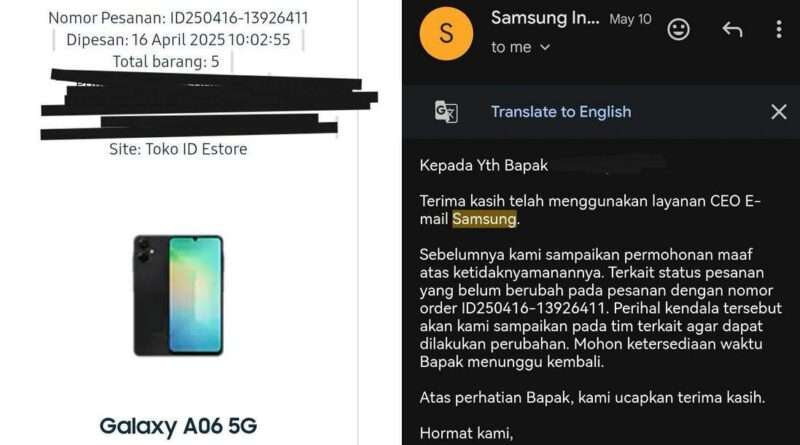Screen dimensions: 800x445
Task: Click the Google Translate icon
Action: point(446,112)
